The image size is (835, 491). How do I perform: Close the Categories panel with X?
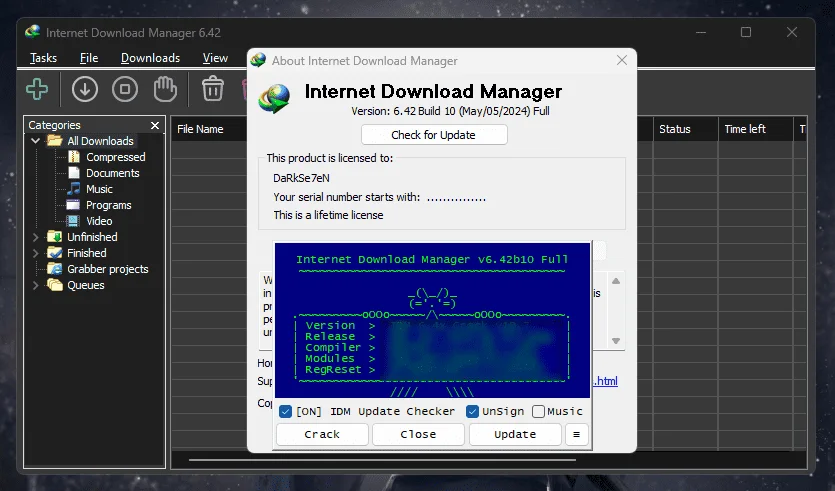155,125
